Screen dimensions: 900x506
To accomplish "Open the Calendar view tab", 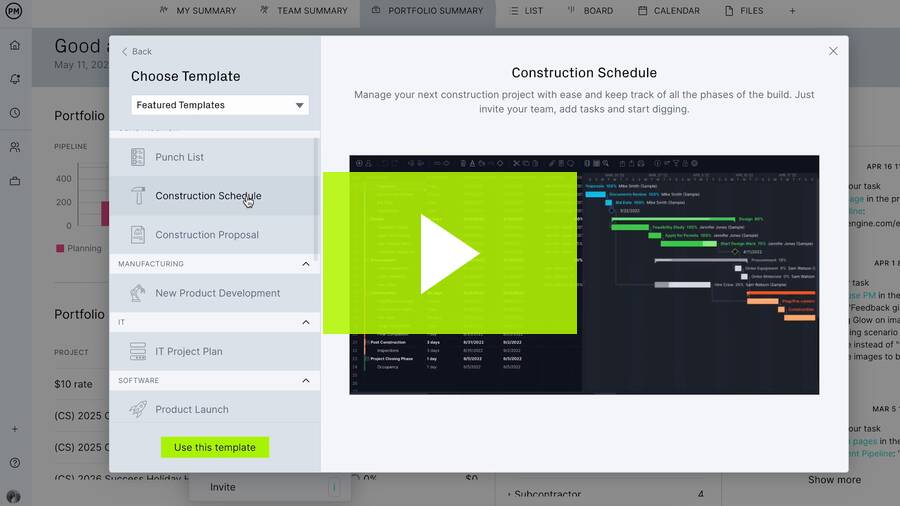I will click(669, 11).
